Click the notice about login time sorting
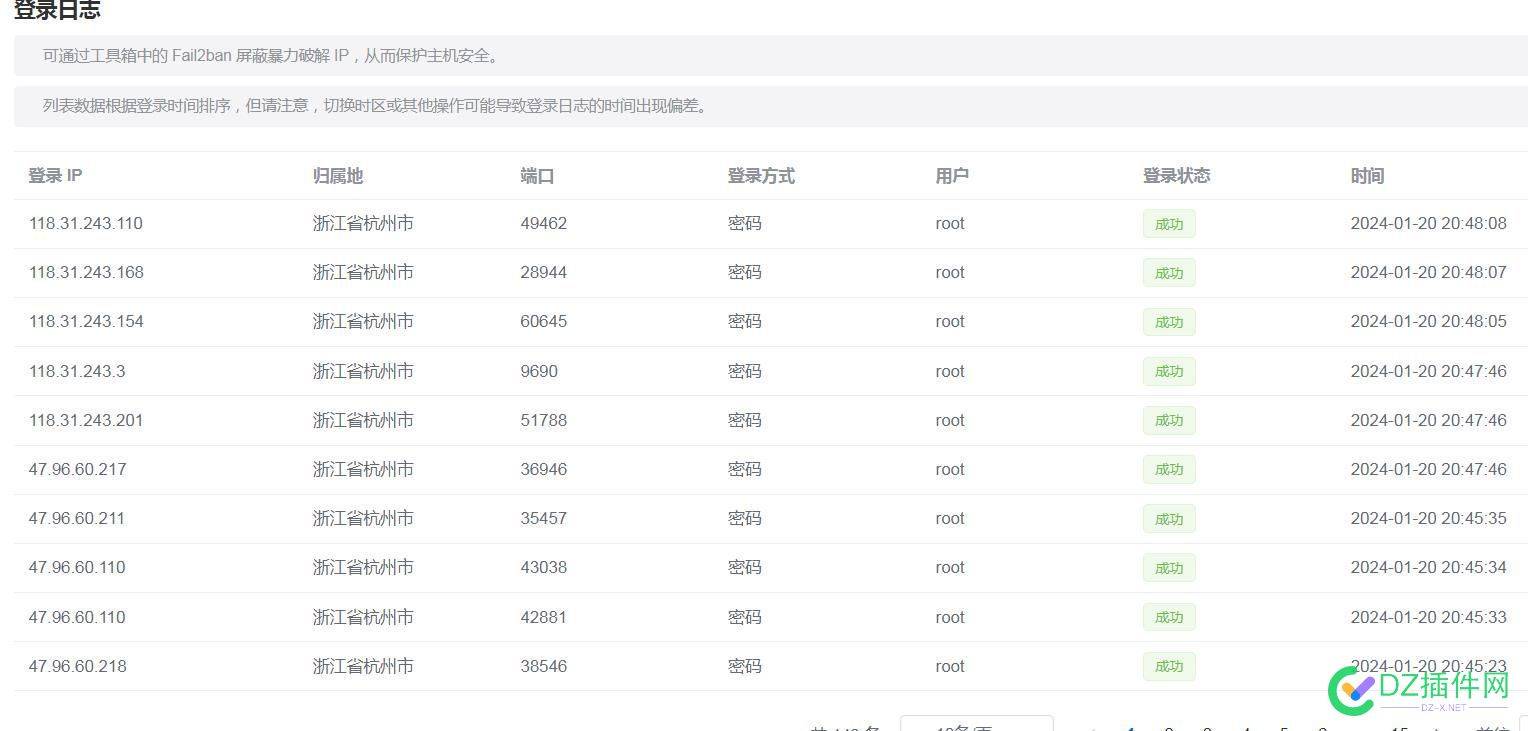Screen dimensions: 1528x731 click(377, 106)
